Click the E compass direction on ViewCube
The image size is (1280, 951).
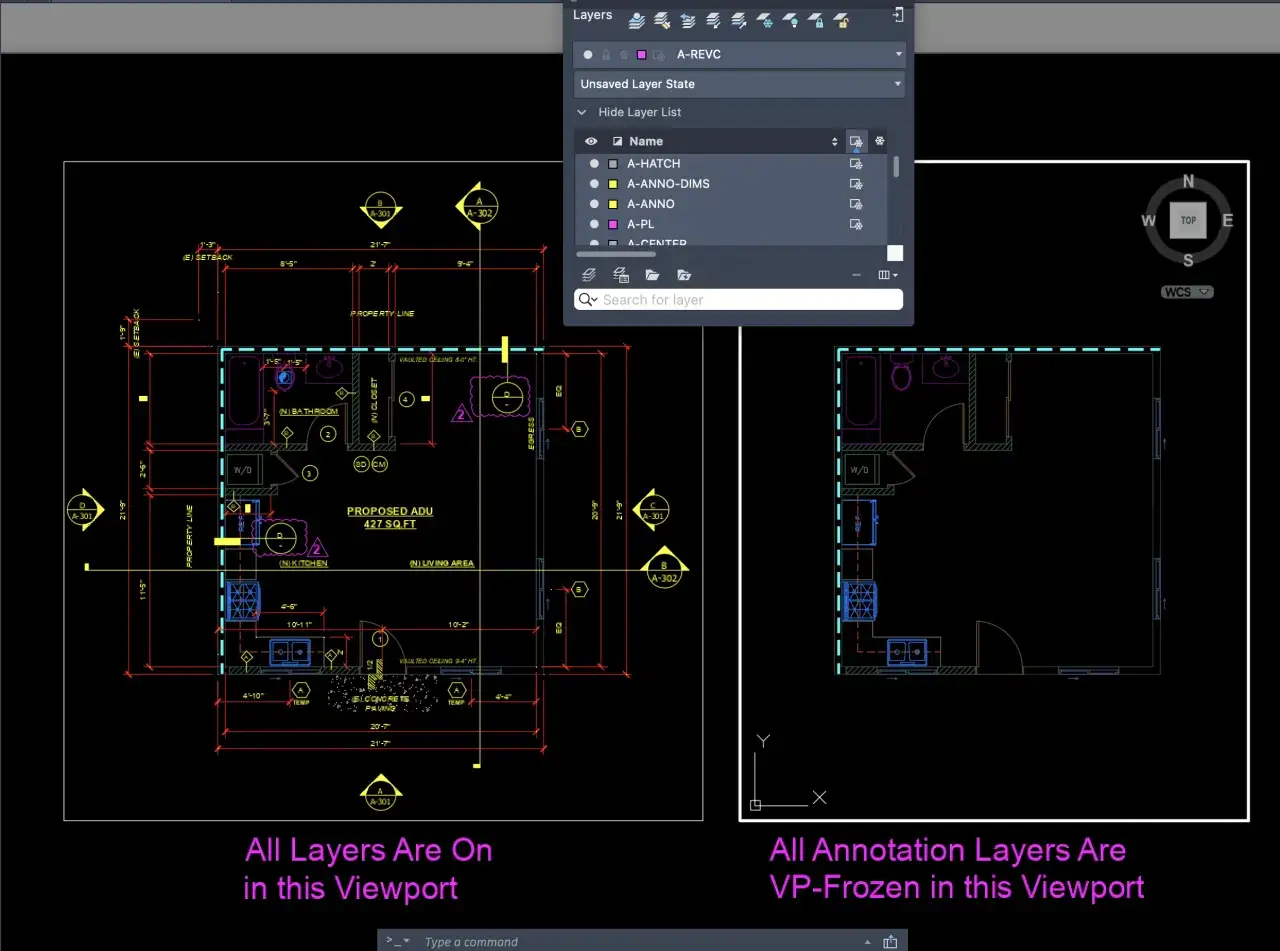point(1228,221)
